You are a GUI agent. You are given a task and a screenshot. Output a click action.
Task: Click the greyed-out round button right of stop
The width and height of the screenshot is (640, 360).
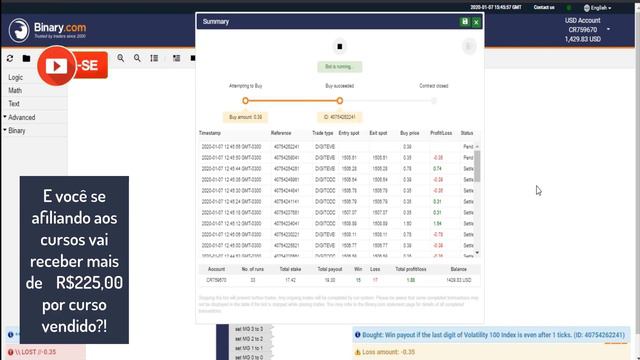469,46
